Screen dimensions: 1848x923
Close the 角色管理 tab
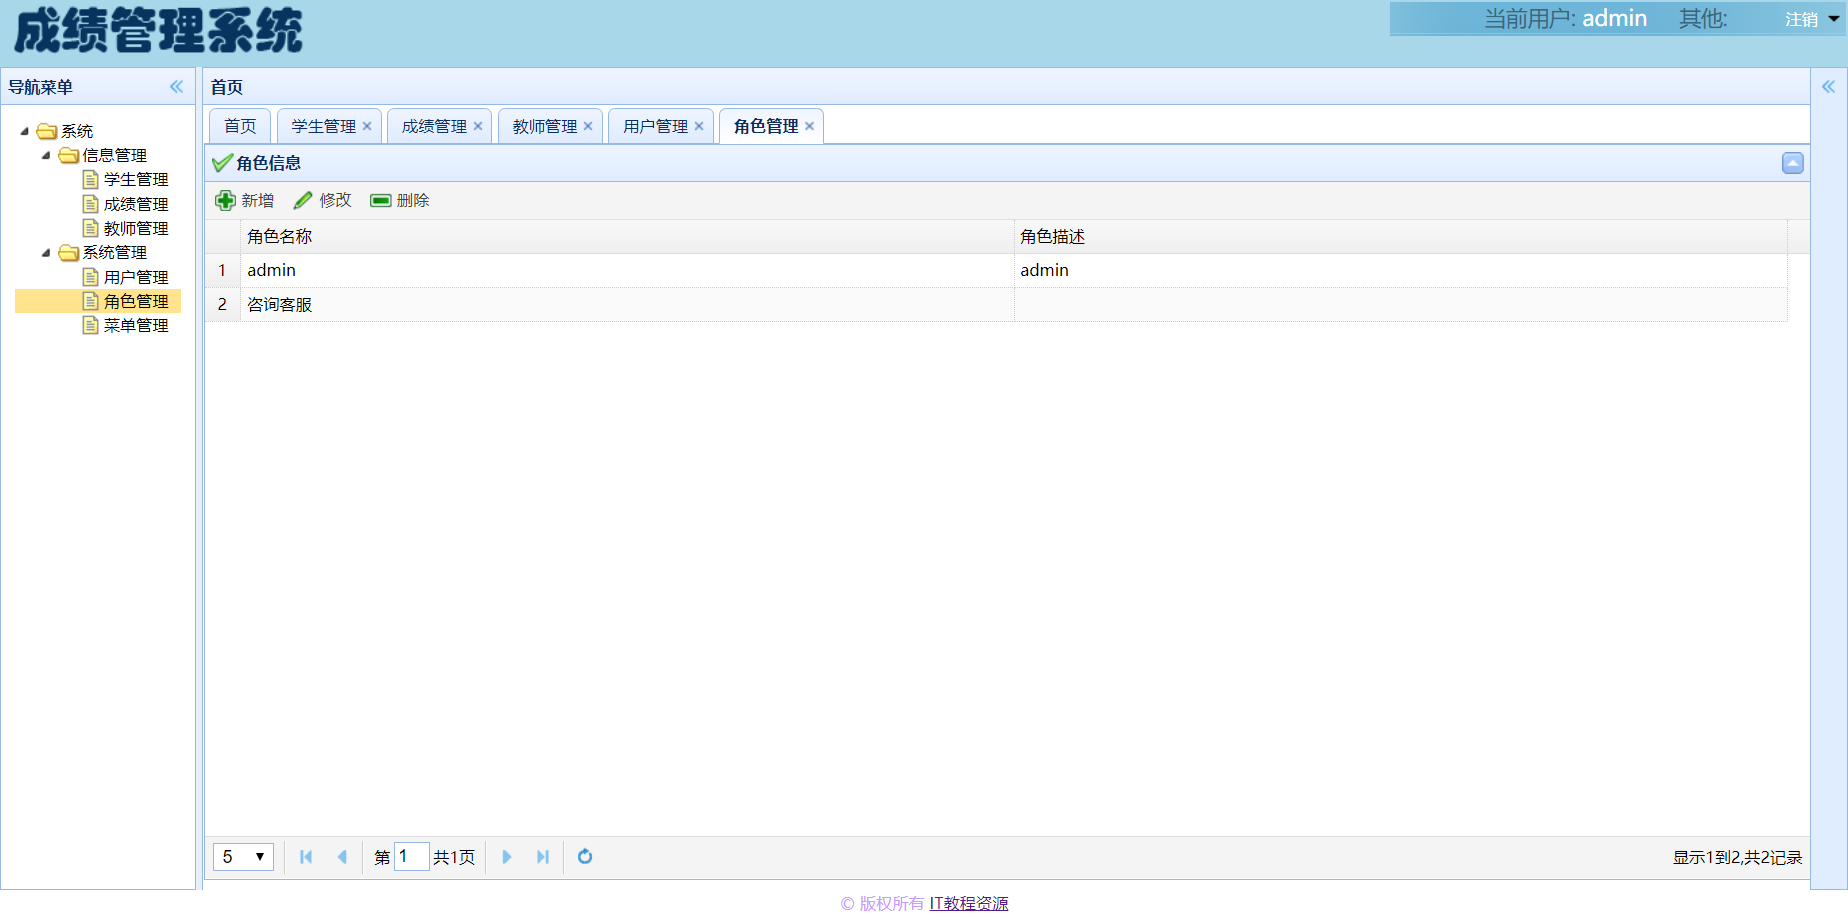tap(809, 126)
